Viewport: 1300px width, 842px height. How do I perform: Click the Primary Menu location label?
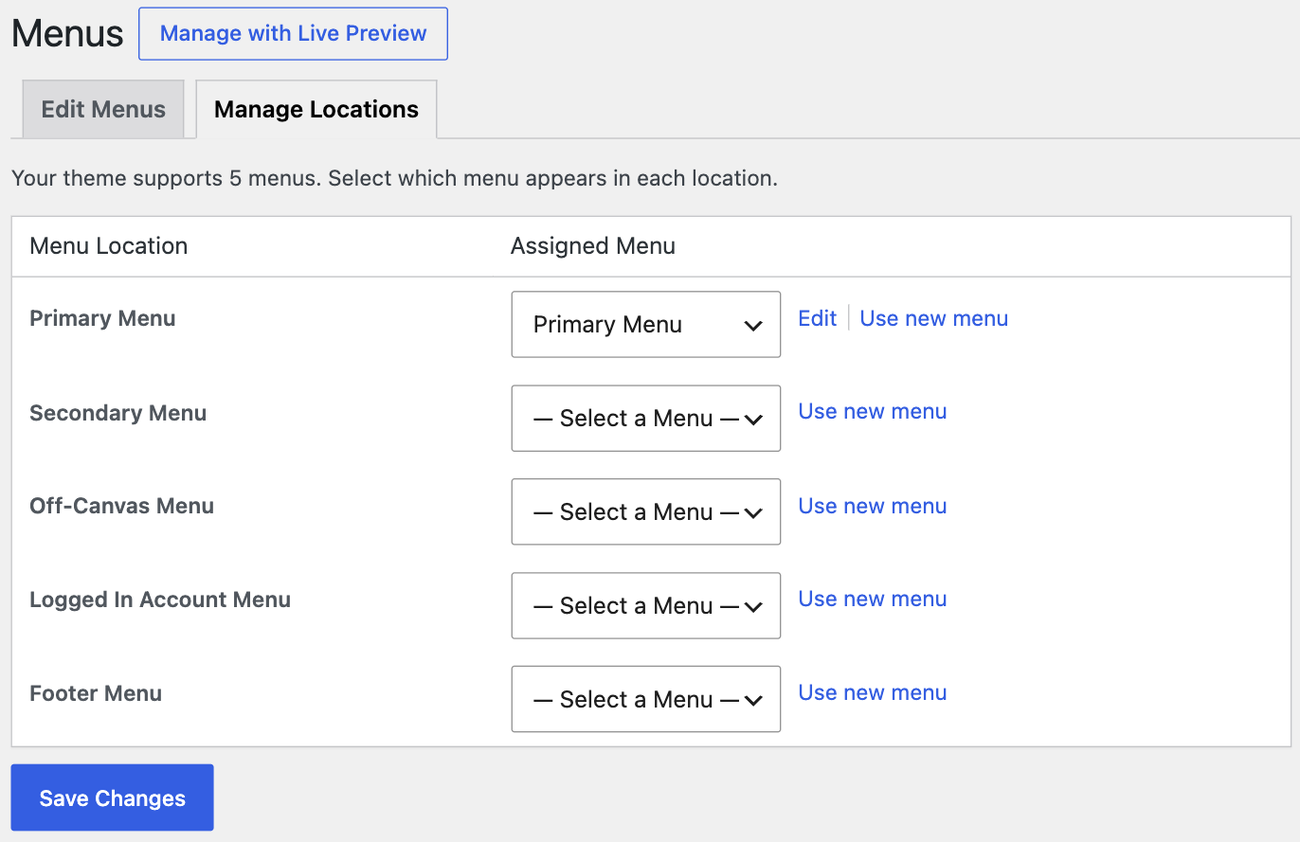[x=103, y=318]
